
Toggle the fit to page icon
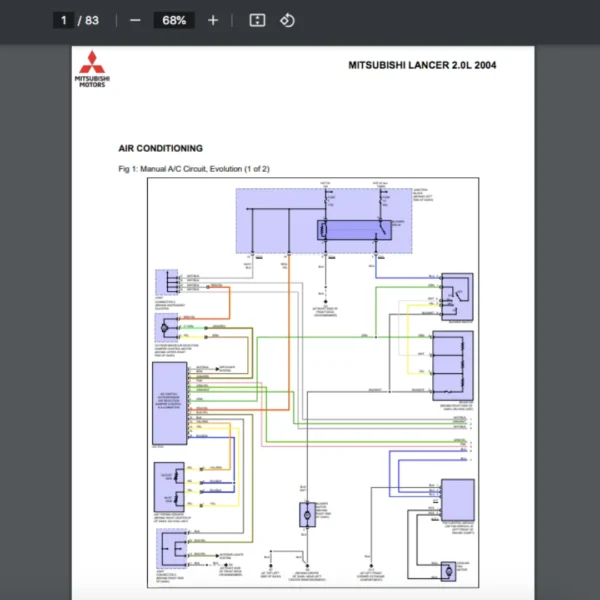[257, 20]
